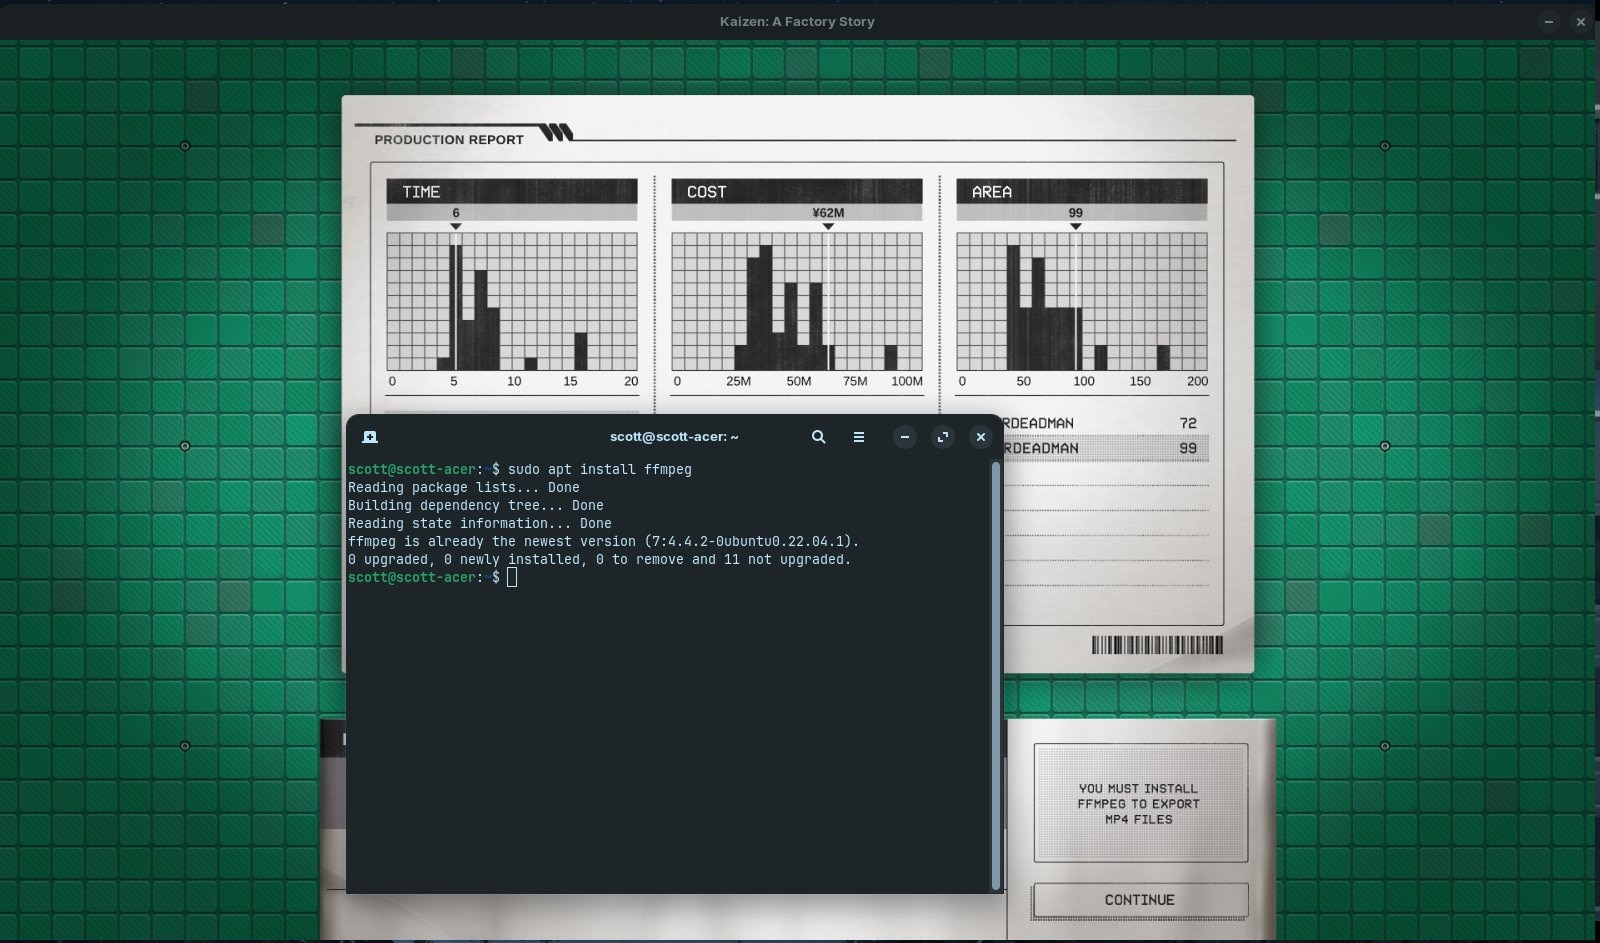
Task: Click the '0 upgraded, 0 newly installed' line
Action: pos(600,559)
